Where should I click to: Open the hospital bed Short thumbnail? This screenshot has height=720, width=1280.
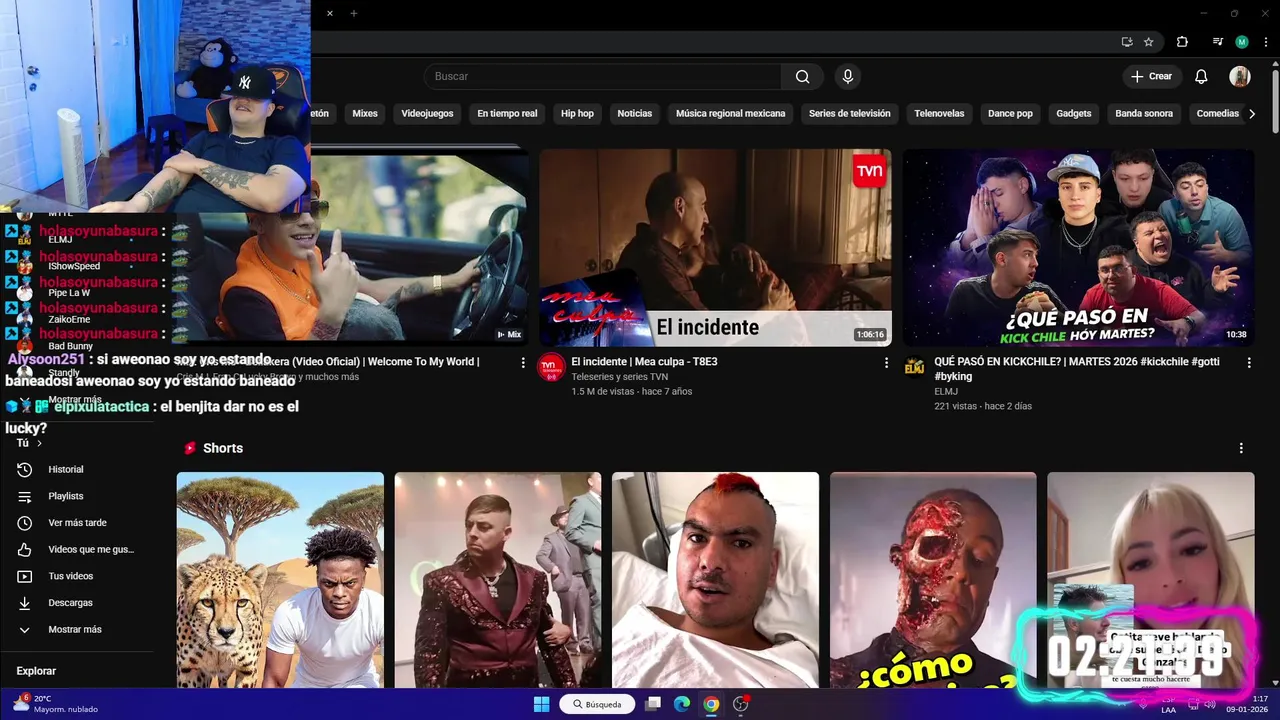pos(715,580)
